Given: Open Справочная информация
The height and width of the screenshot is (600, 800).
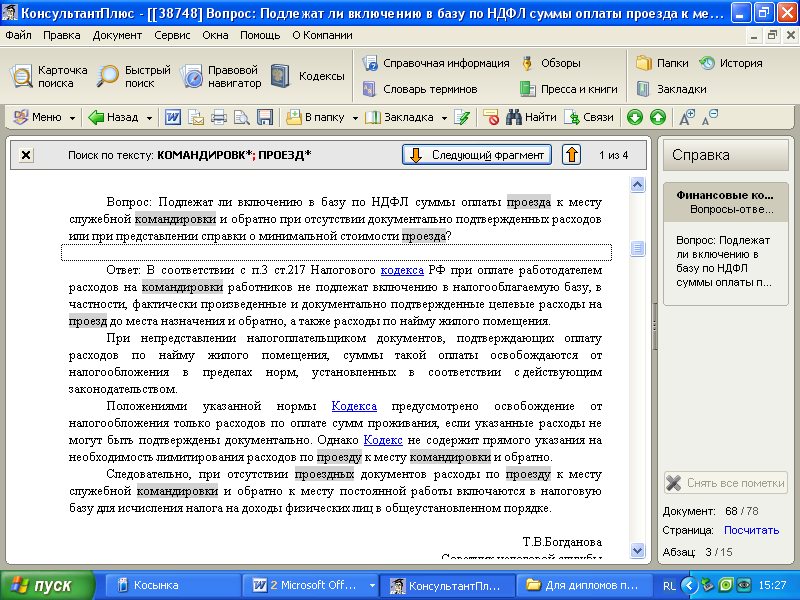Looking at the screenshot, I should tap(436, 63).
